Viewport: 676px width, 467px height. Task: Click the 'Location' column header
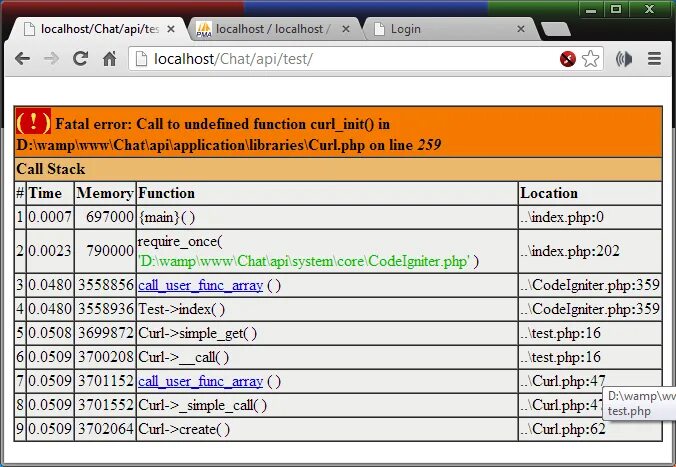pyautogui.click(x=590, y=193)
